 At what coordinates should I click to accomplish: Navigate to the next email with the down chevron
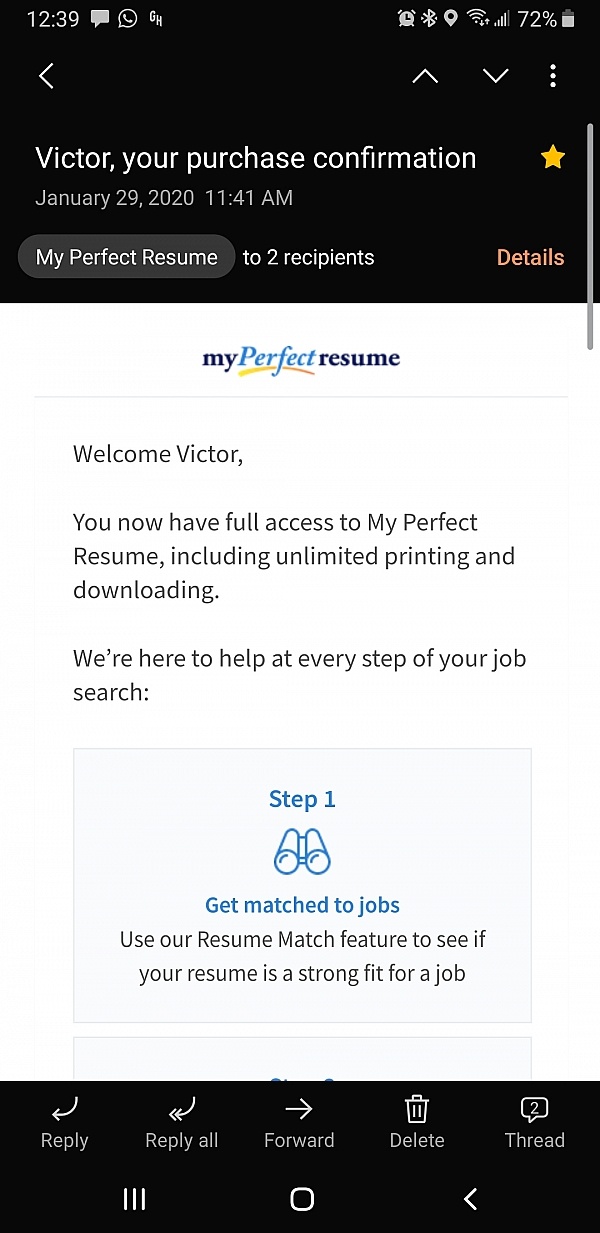click(x=495, y=75)
